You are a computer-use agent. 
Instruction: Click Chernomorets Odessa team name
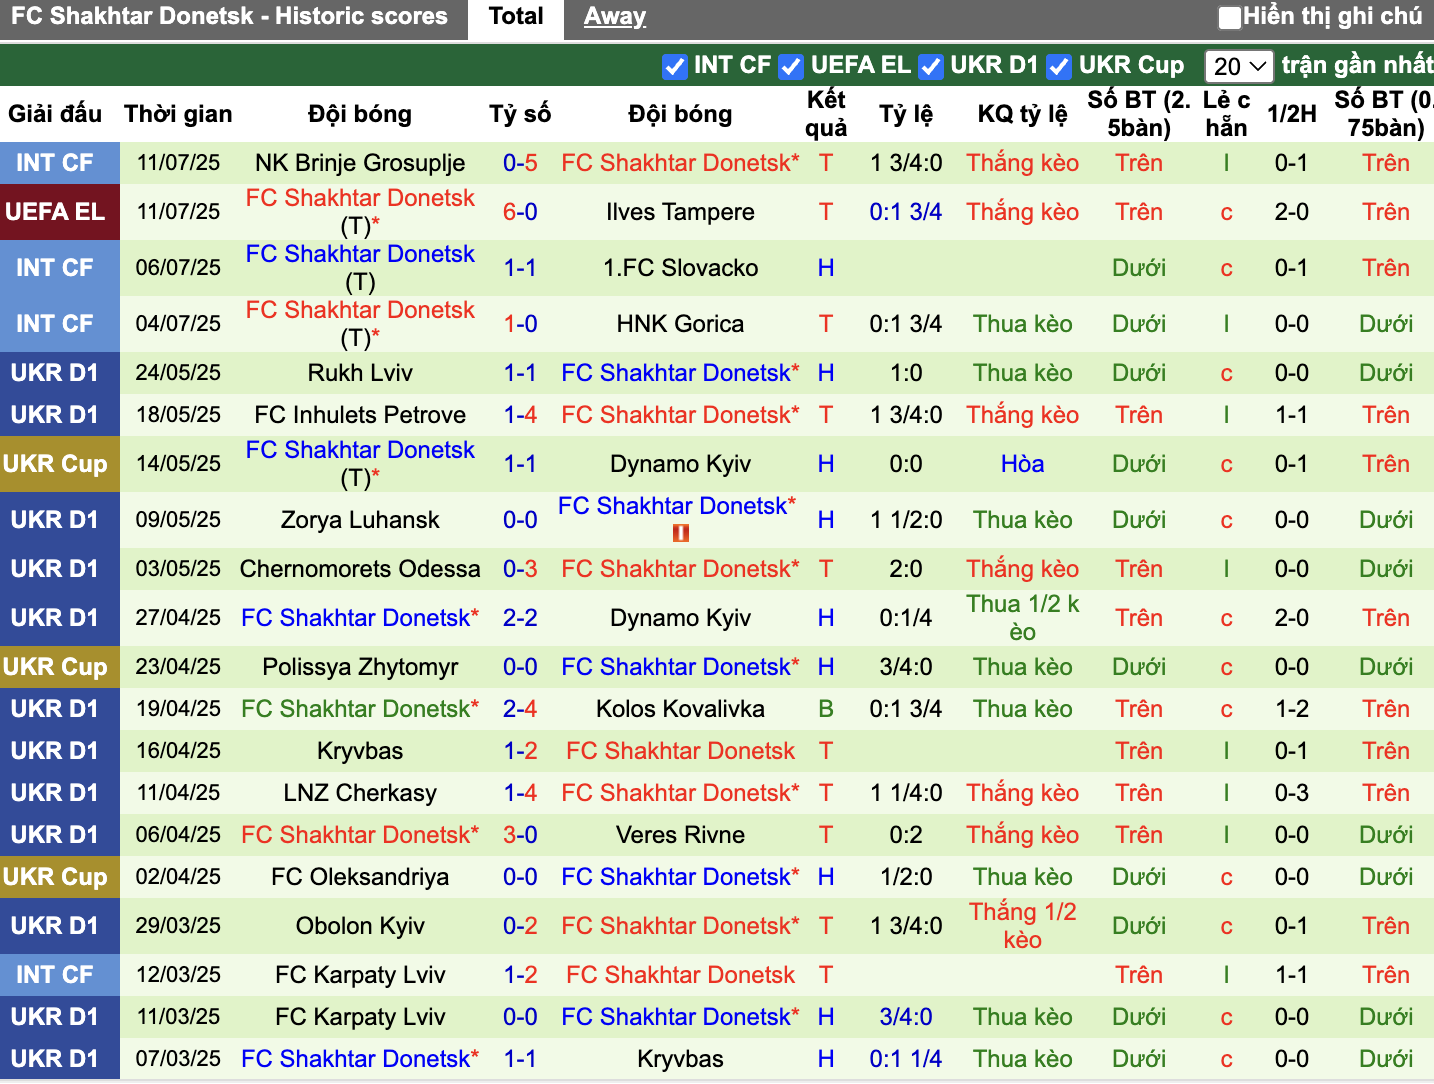[x=360, y=569]
